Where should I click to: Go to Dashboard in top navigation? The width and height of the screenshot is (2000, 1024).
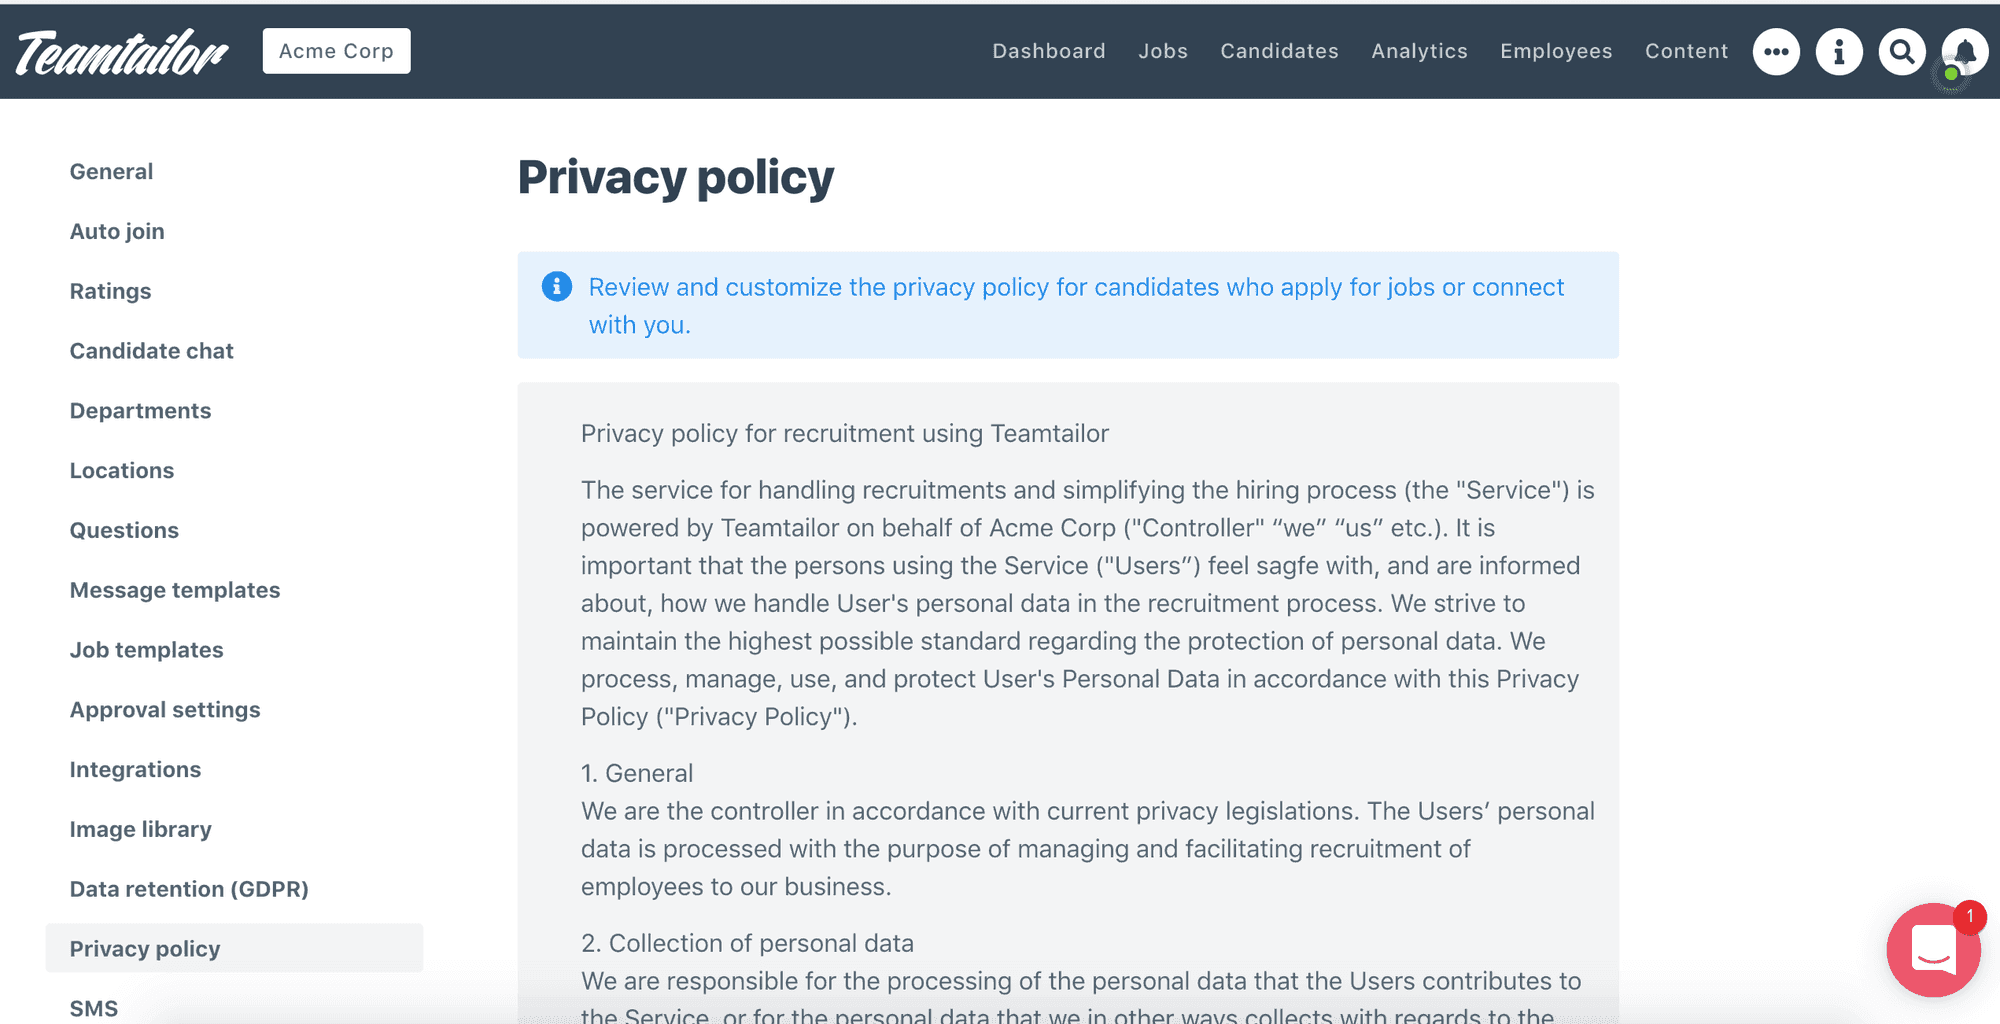[x=1049, y=51]
